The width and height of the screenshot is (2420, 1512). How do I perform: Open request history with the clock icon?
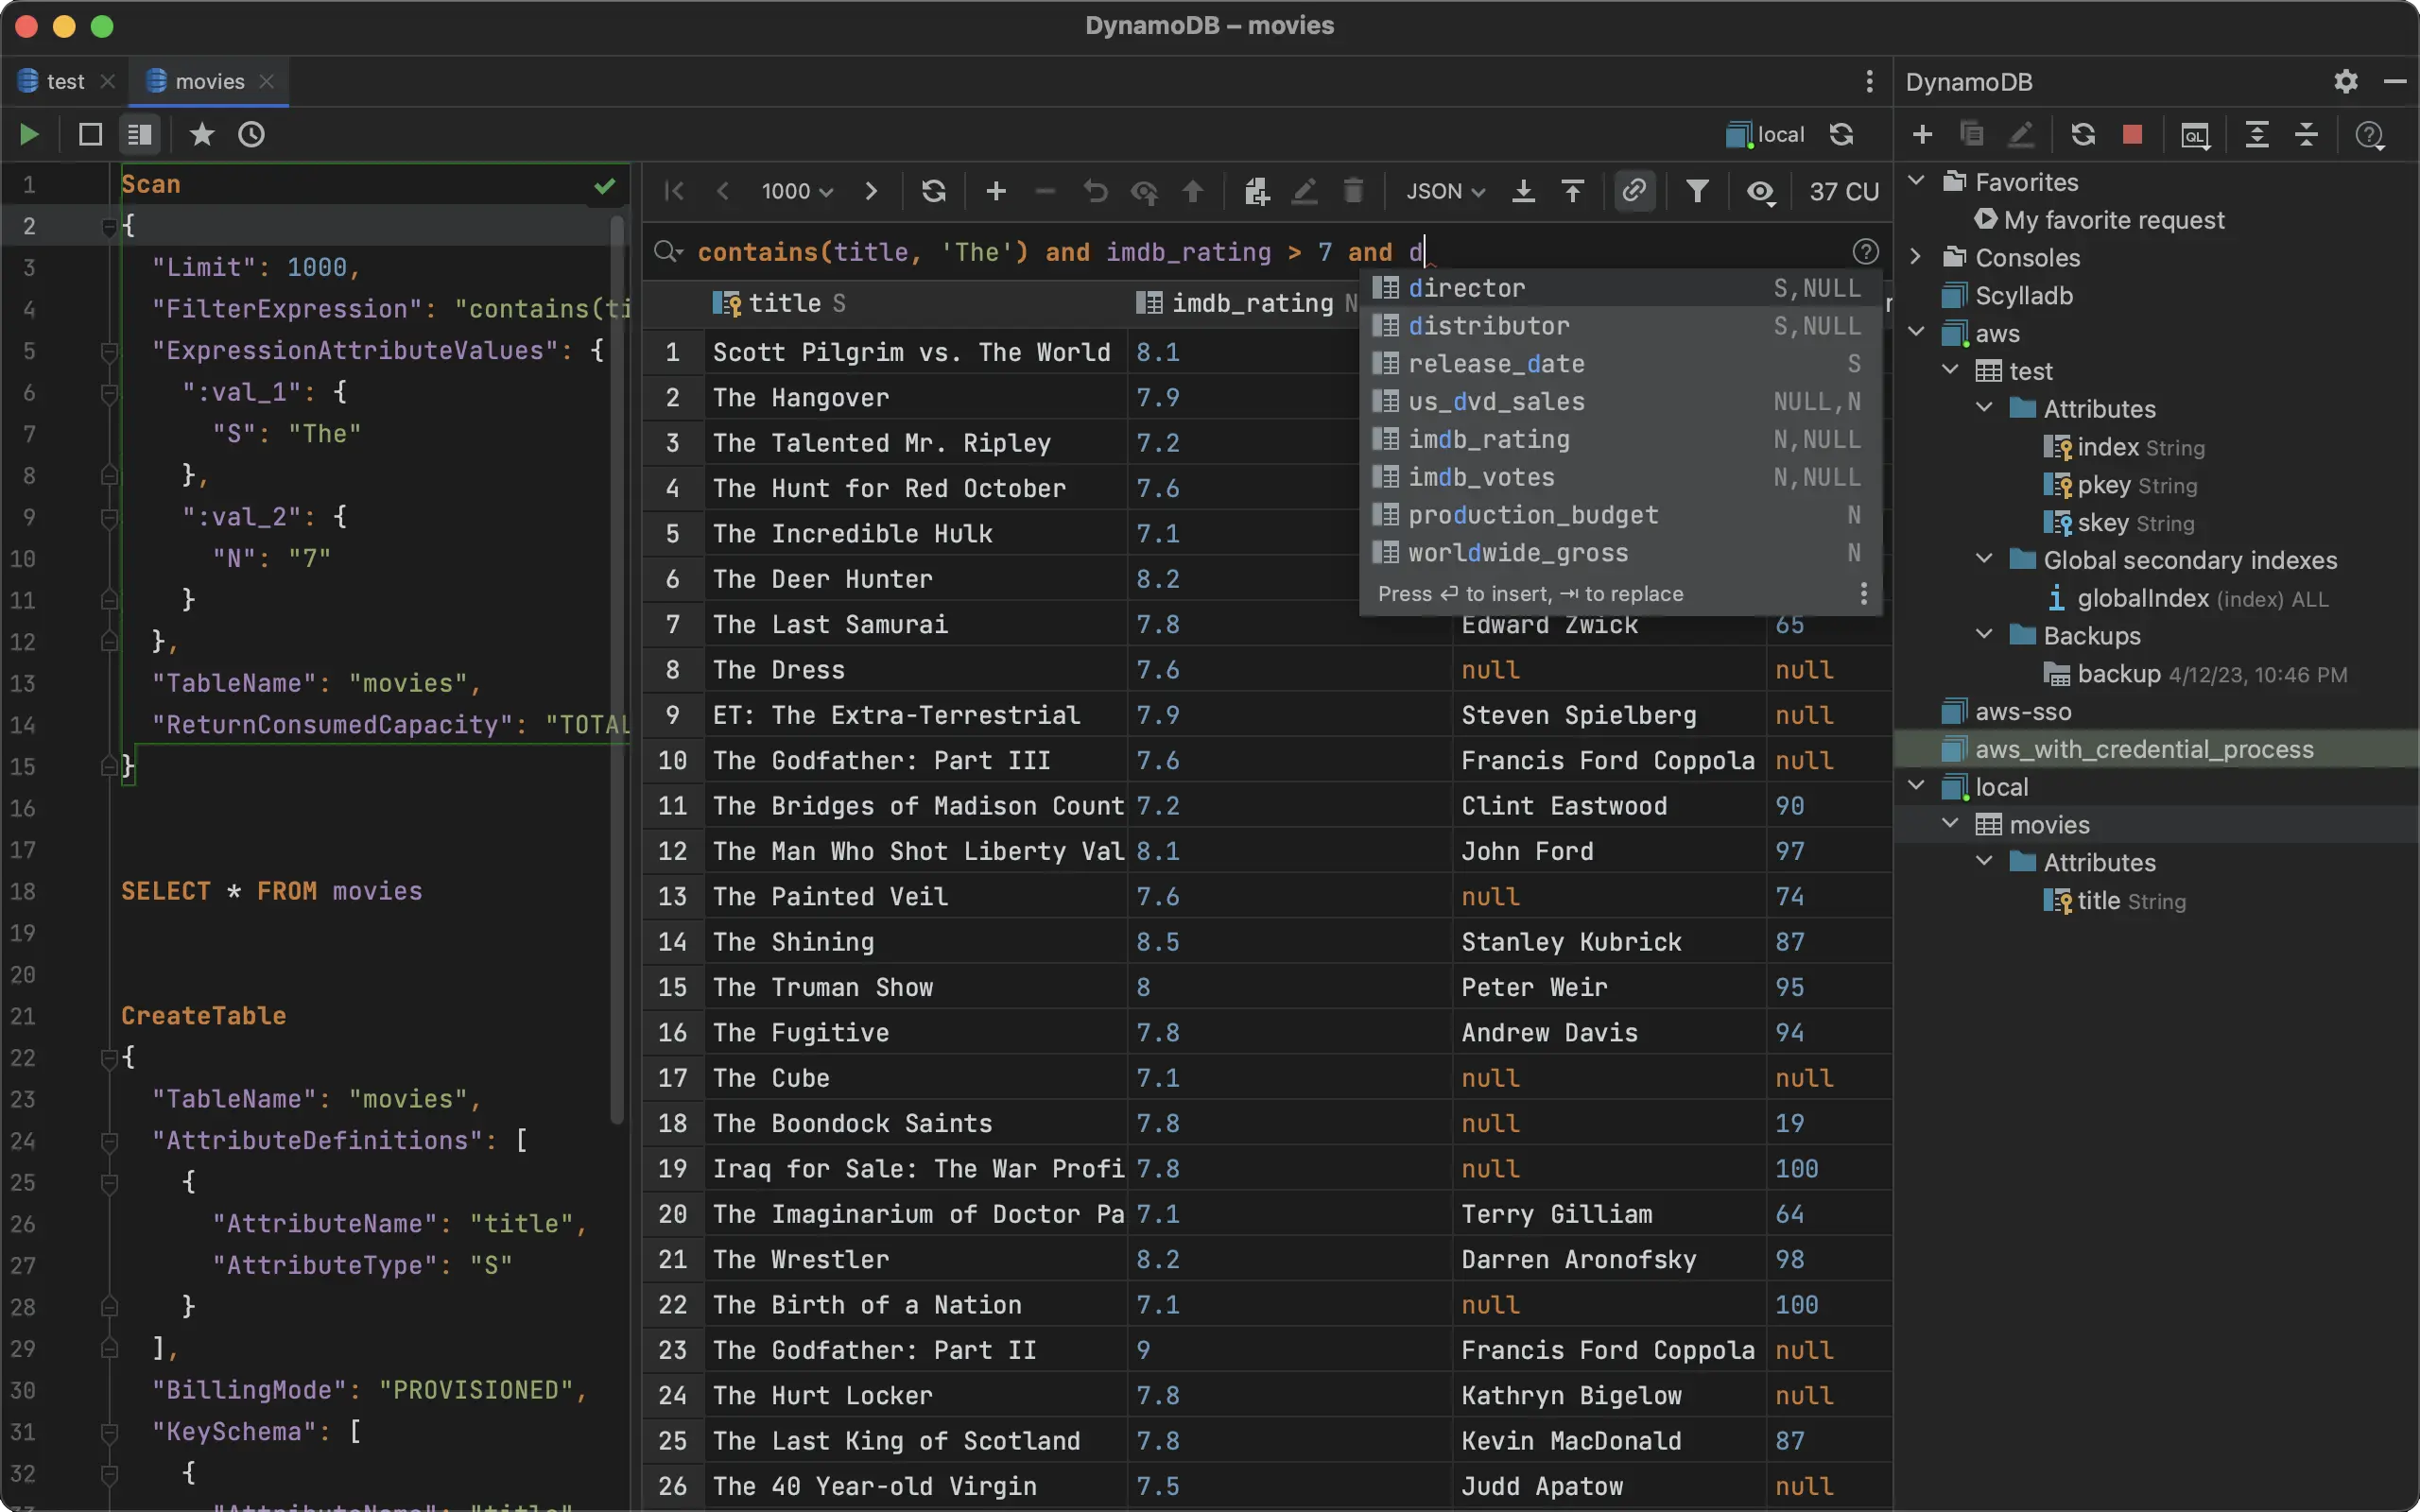251,134
